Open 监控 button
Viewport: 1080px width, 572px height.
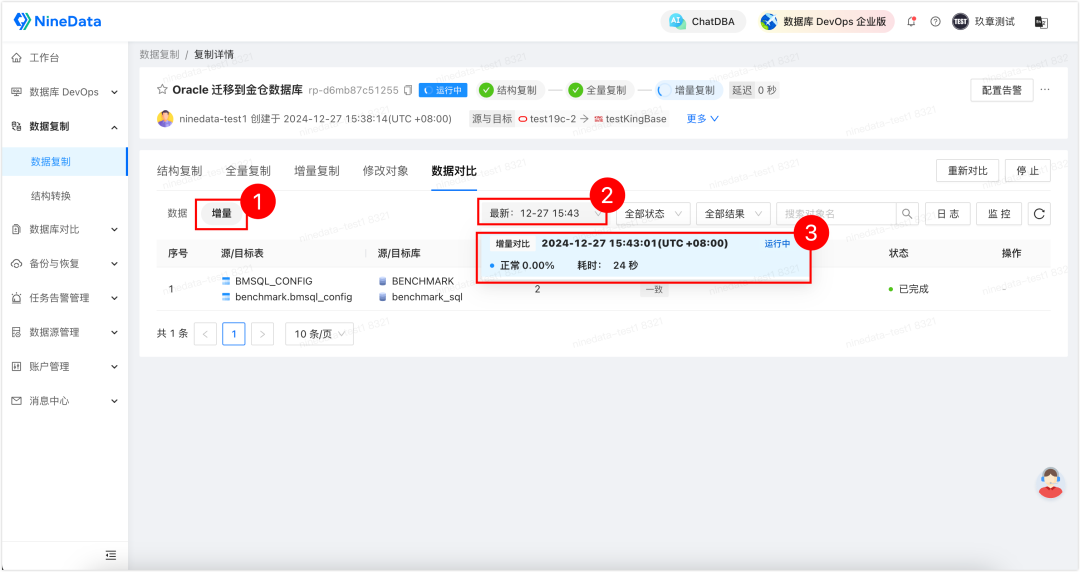point(999,214)
